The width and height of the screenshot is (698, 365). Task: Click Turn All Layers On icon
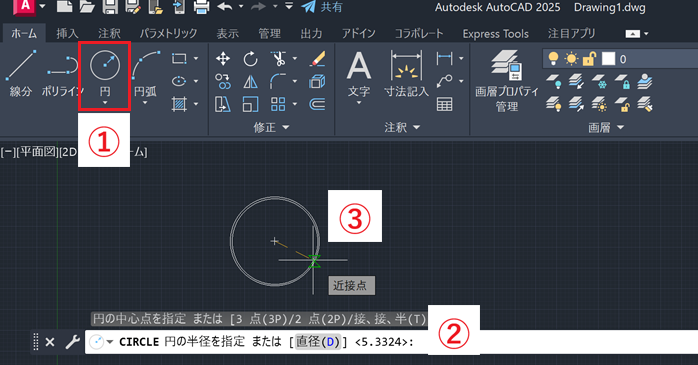pos(554,104)
